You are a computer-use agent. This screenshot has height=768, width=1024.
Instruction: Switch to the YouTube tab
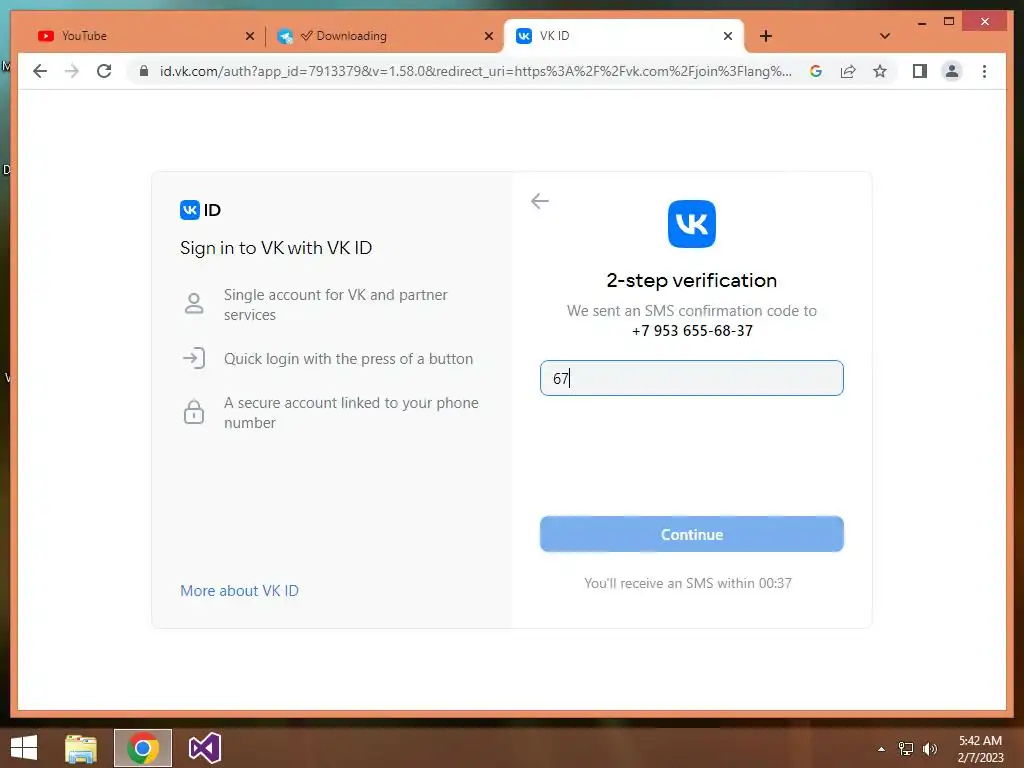pyautogui.click(x=145, y=36)
